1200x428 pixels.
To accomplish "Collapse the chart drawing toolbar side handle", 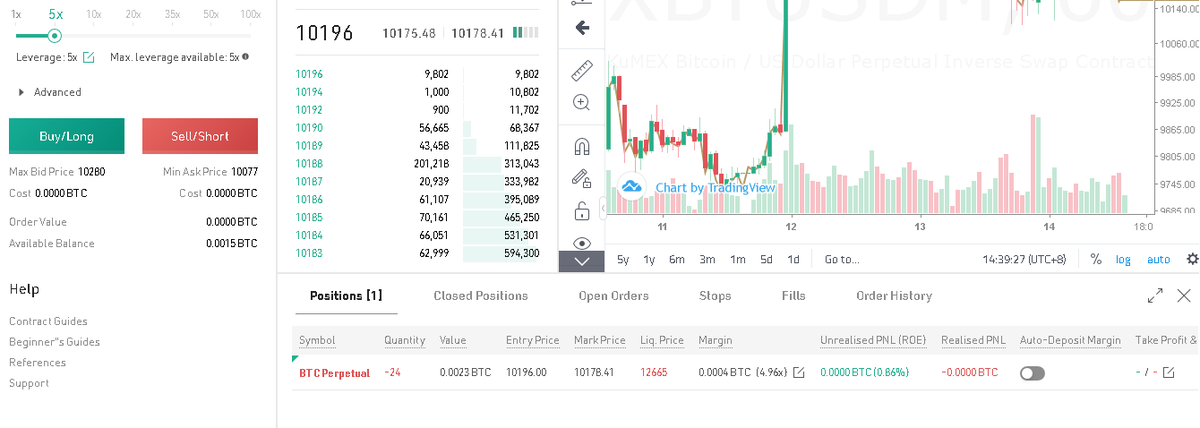I will click(603, 209).
